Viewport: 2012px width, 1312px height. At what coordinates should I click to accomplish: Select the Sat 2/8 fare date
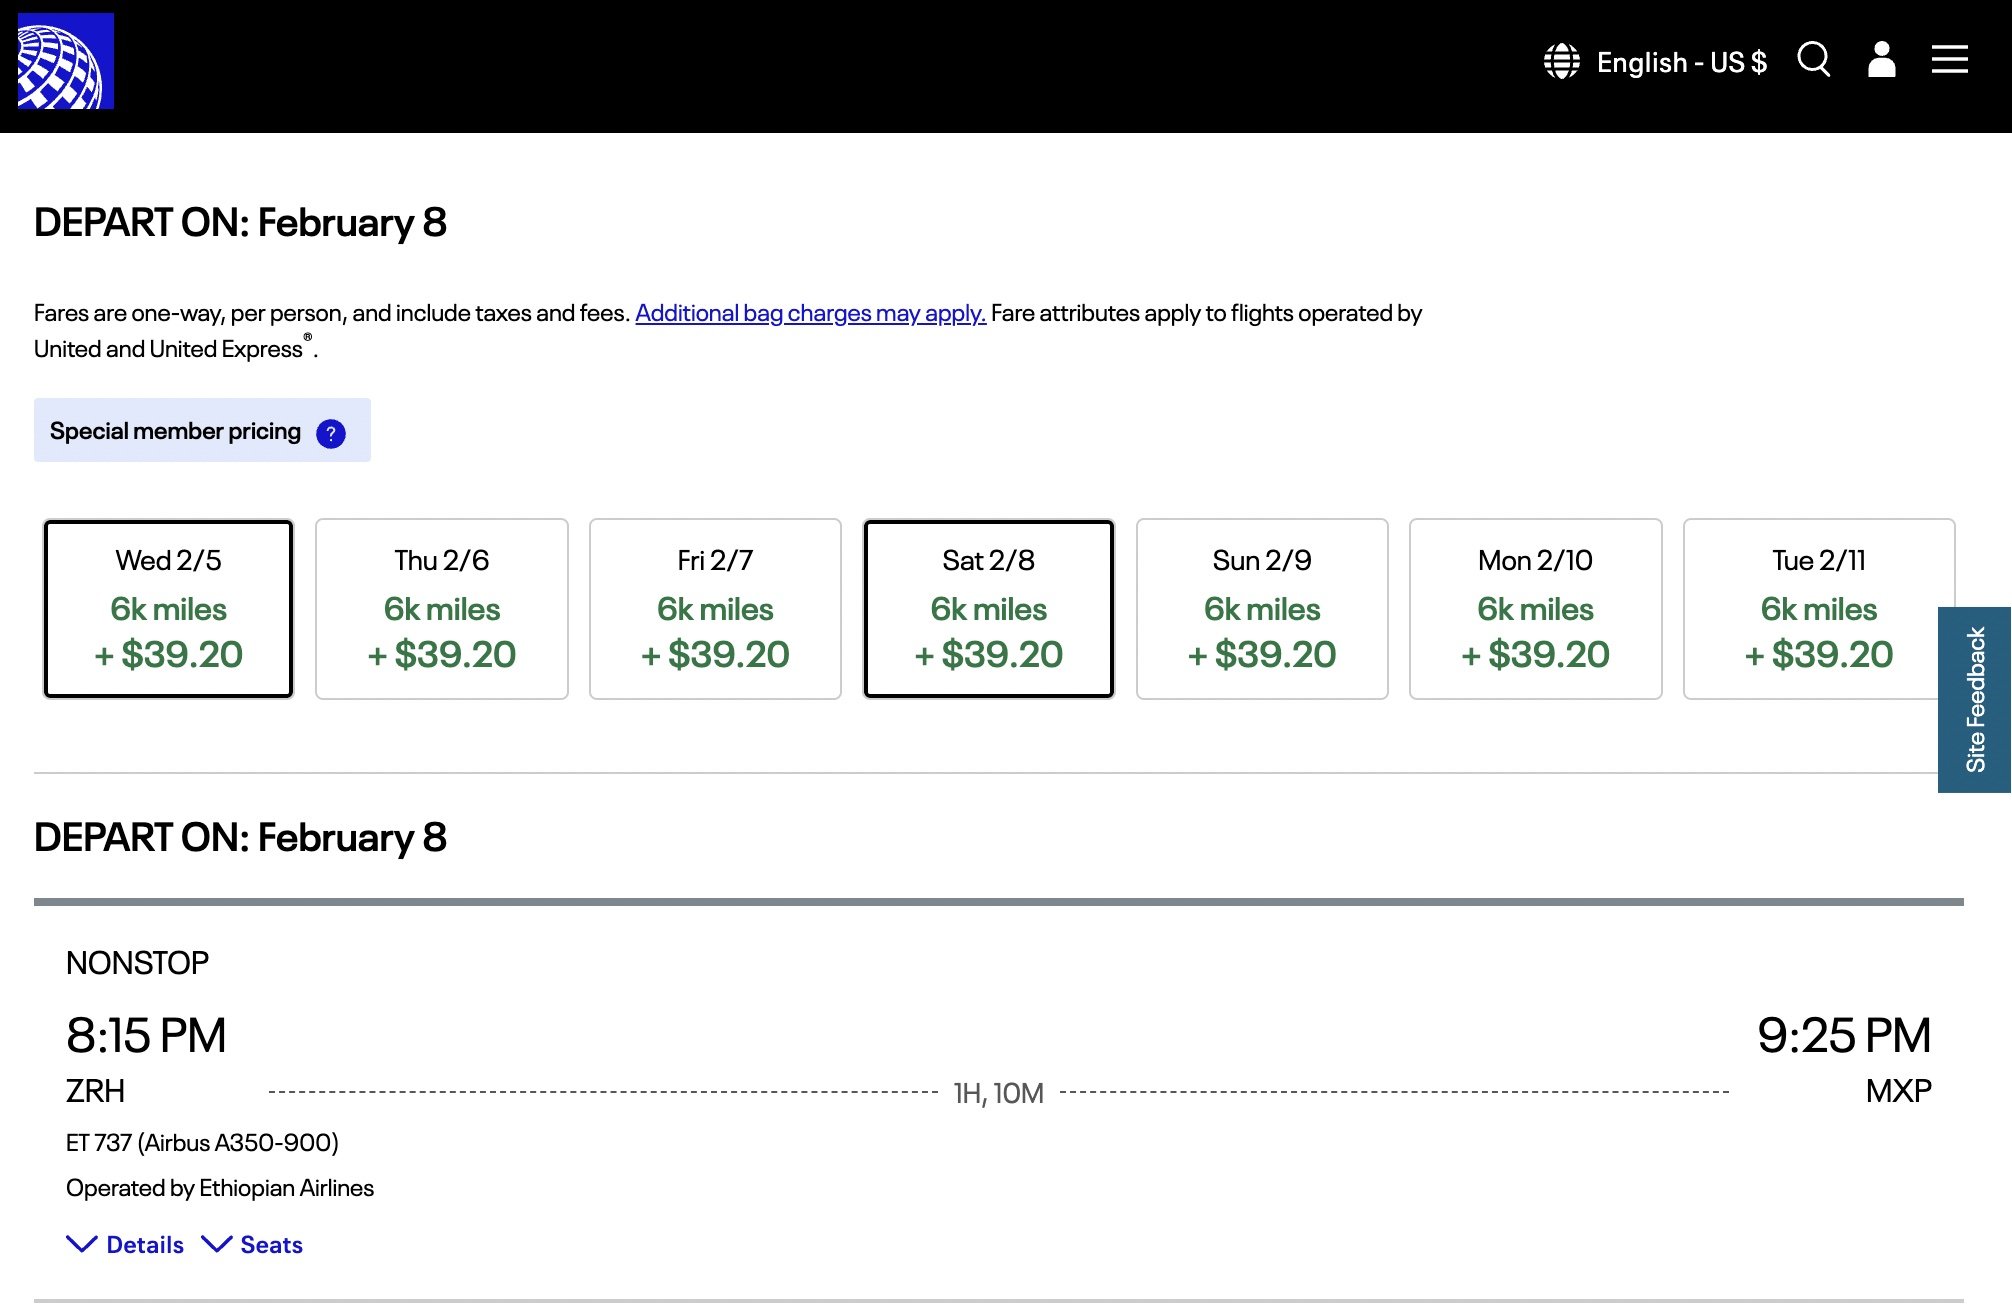click(x=989, y=608)
